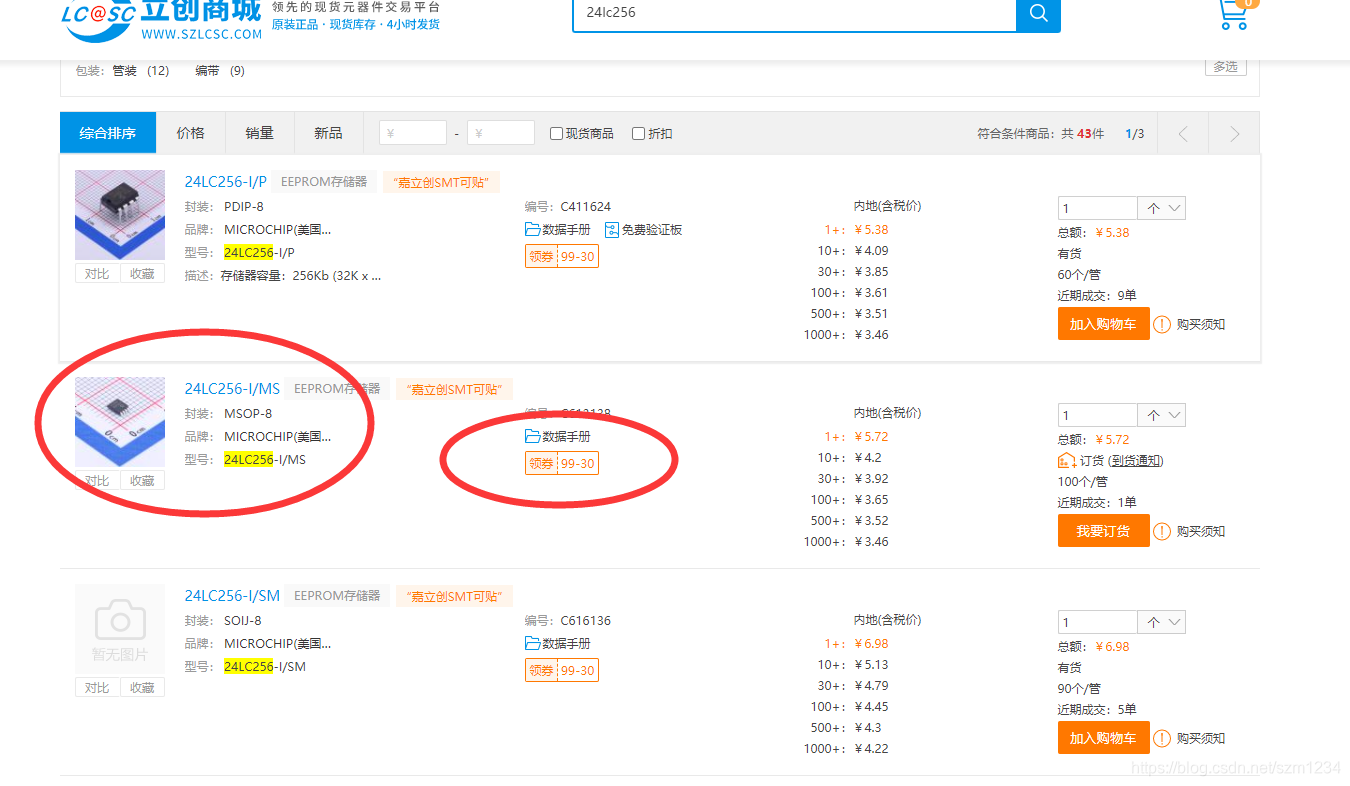This screenshot has height=786, width=1350.
Task: Click the 多选 multi-select button
Action: click(x=1225, y=67)
